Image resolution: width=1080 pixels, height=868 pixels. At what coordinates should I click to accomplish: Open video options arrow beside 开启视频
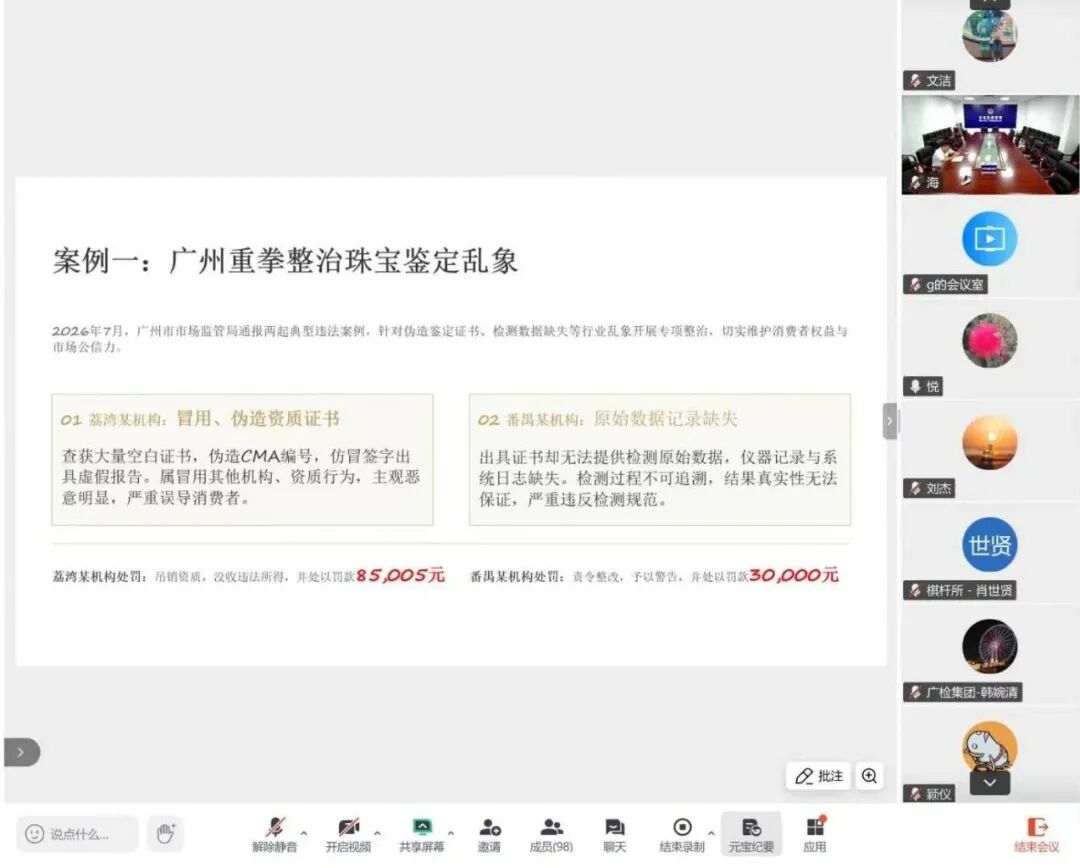(x=377, y=833)
